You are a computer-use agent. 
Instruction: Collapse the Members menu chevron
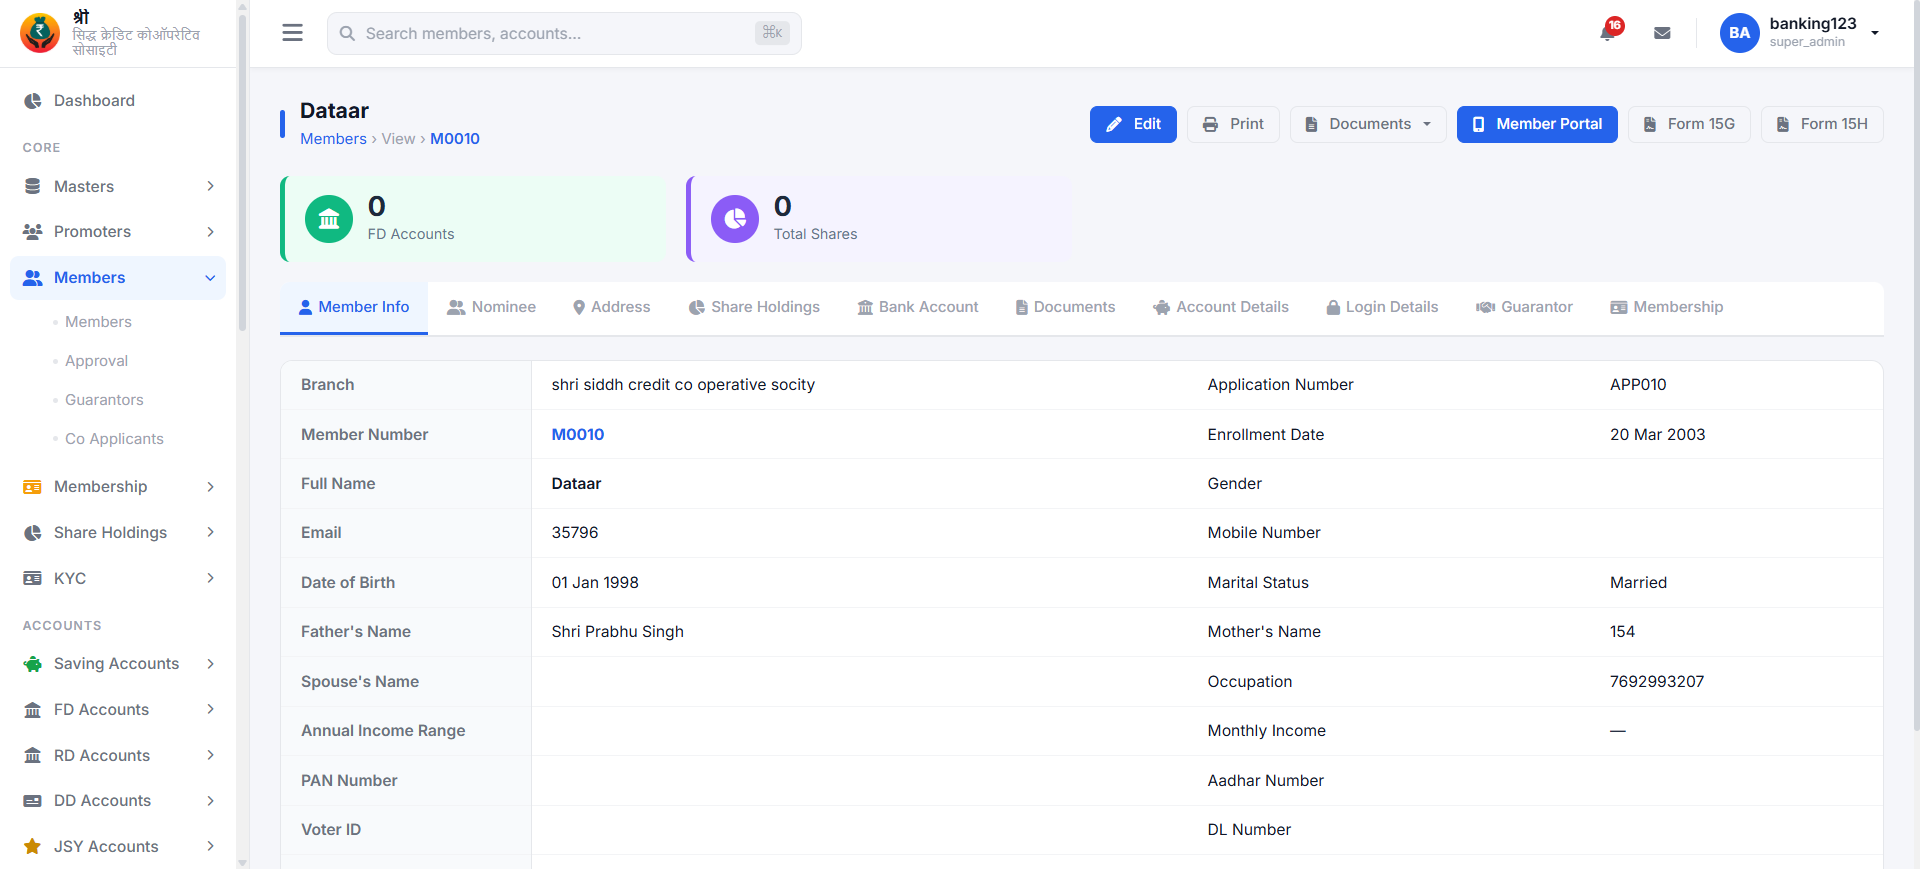[210, 278]
